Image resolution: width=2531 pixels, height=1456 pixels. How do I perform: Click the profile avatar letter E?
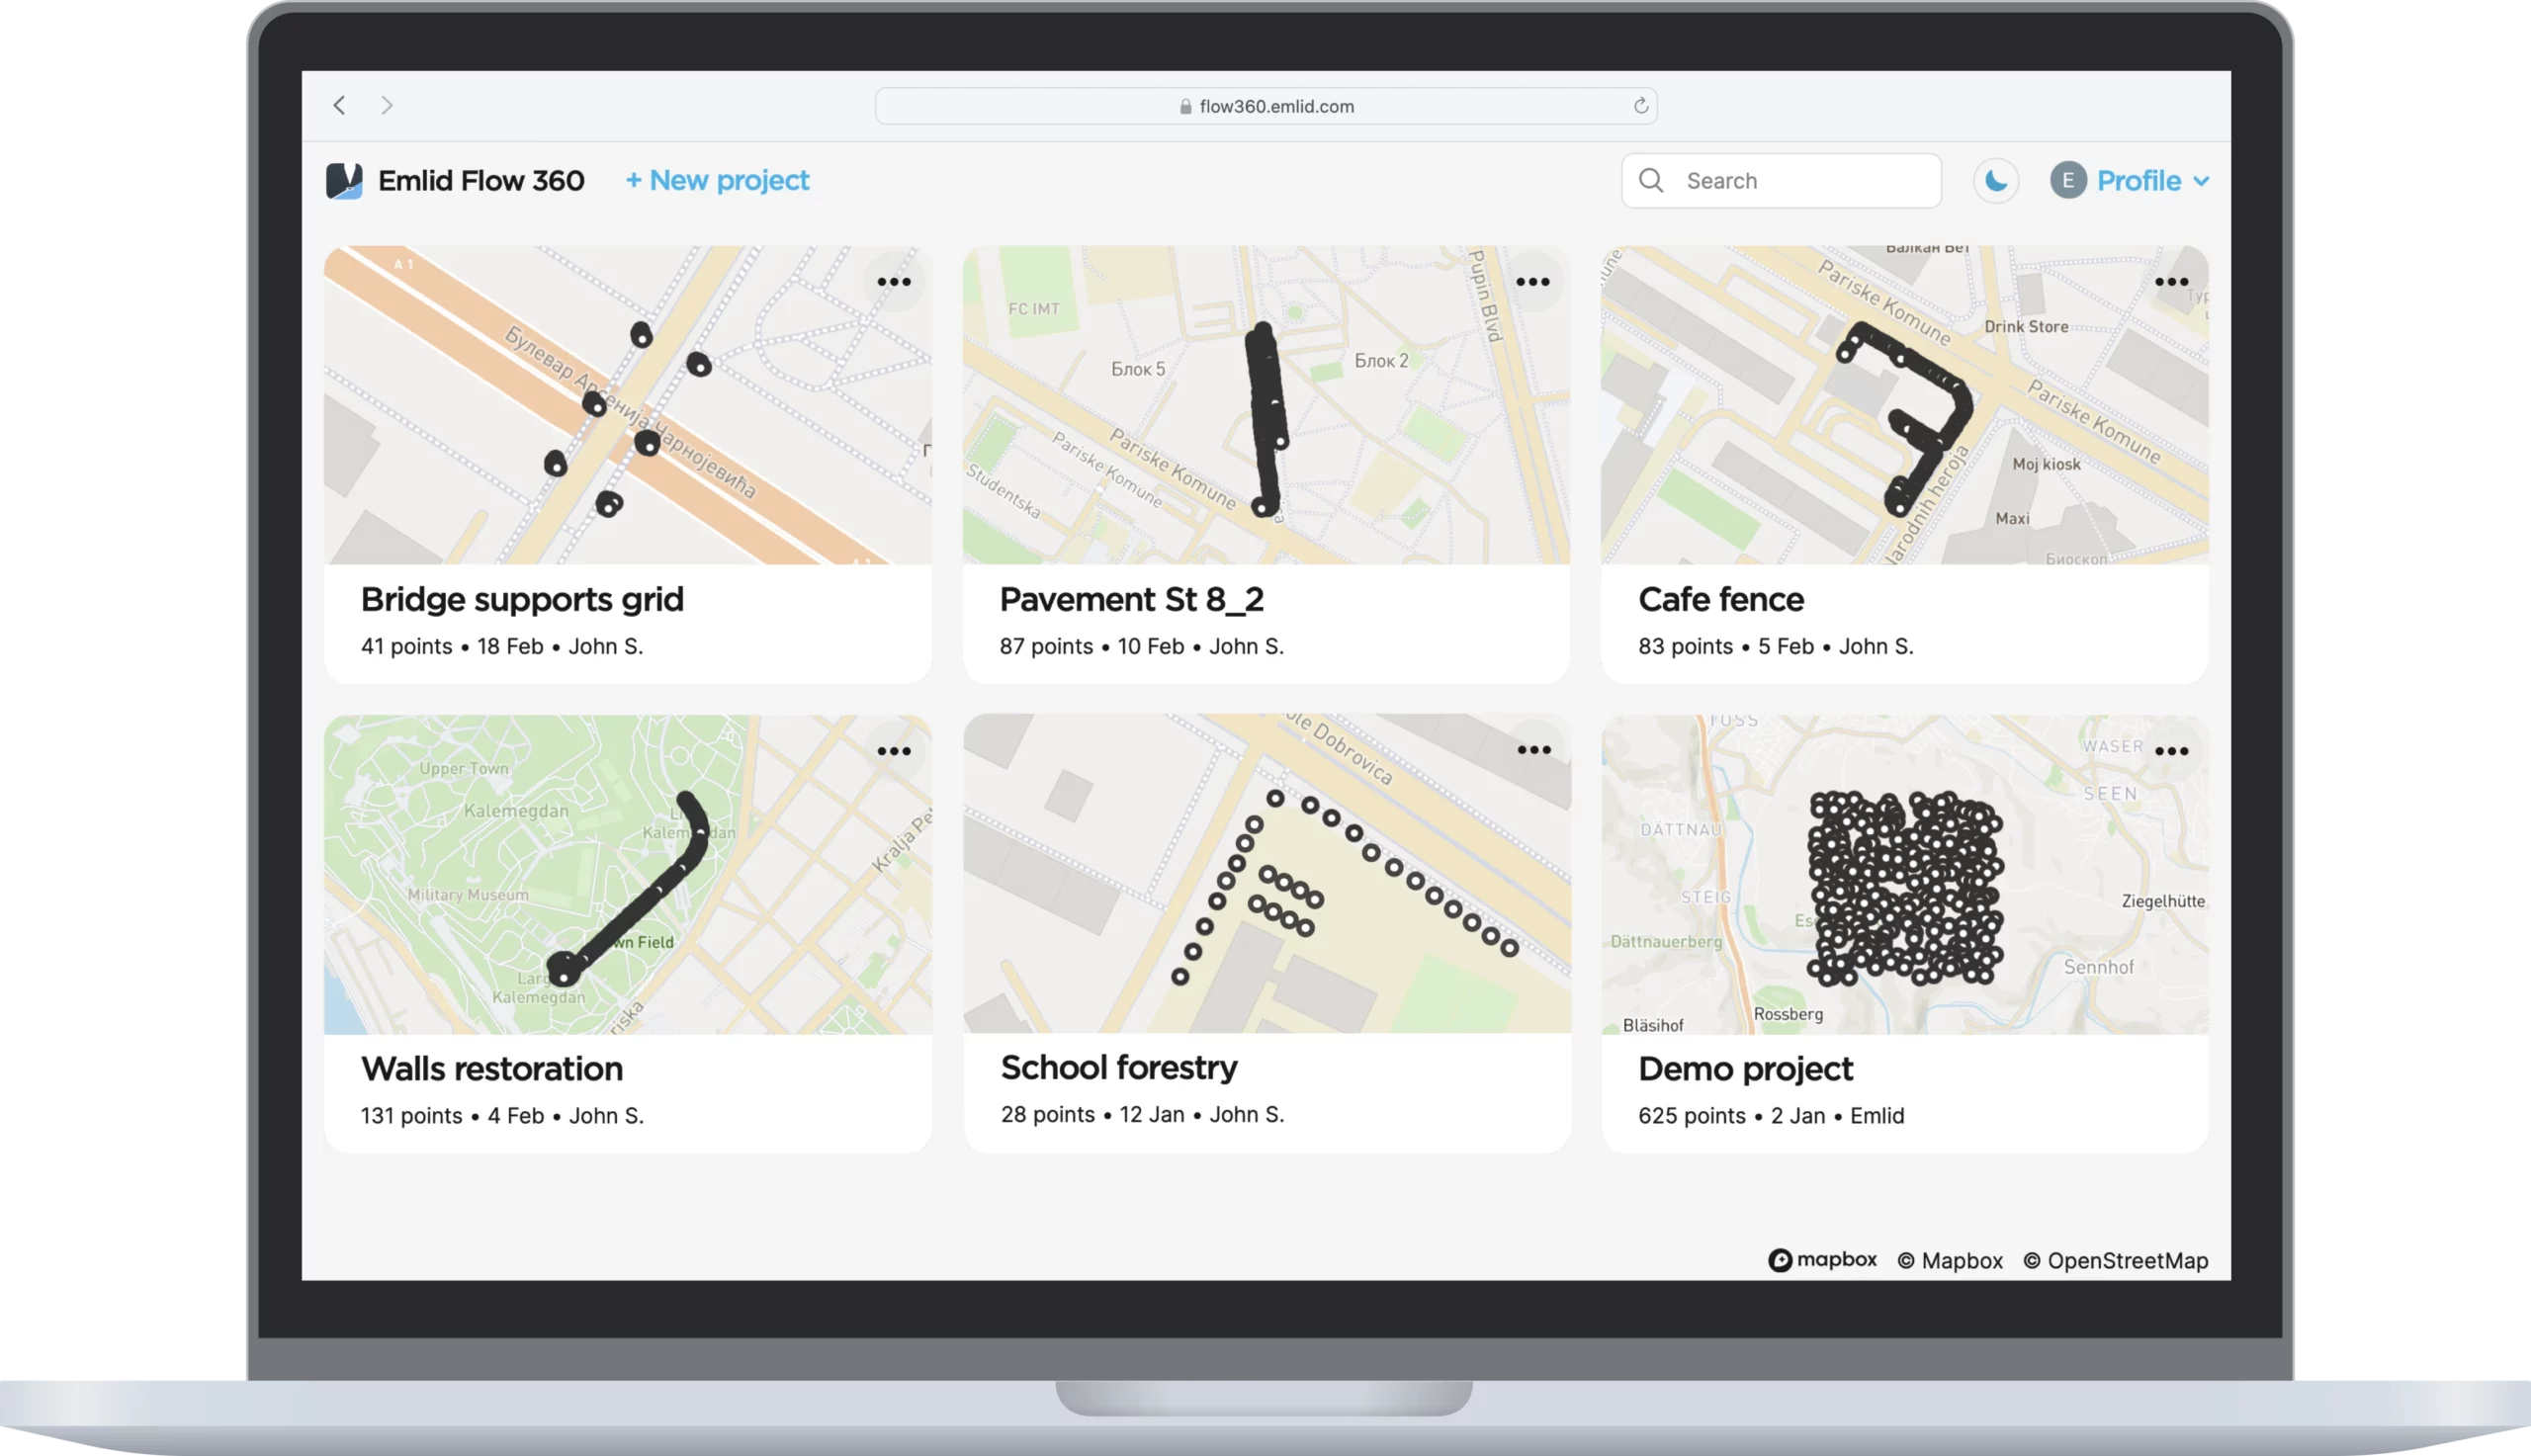tap(2068, 181)
